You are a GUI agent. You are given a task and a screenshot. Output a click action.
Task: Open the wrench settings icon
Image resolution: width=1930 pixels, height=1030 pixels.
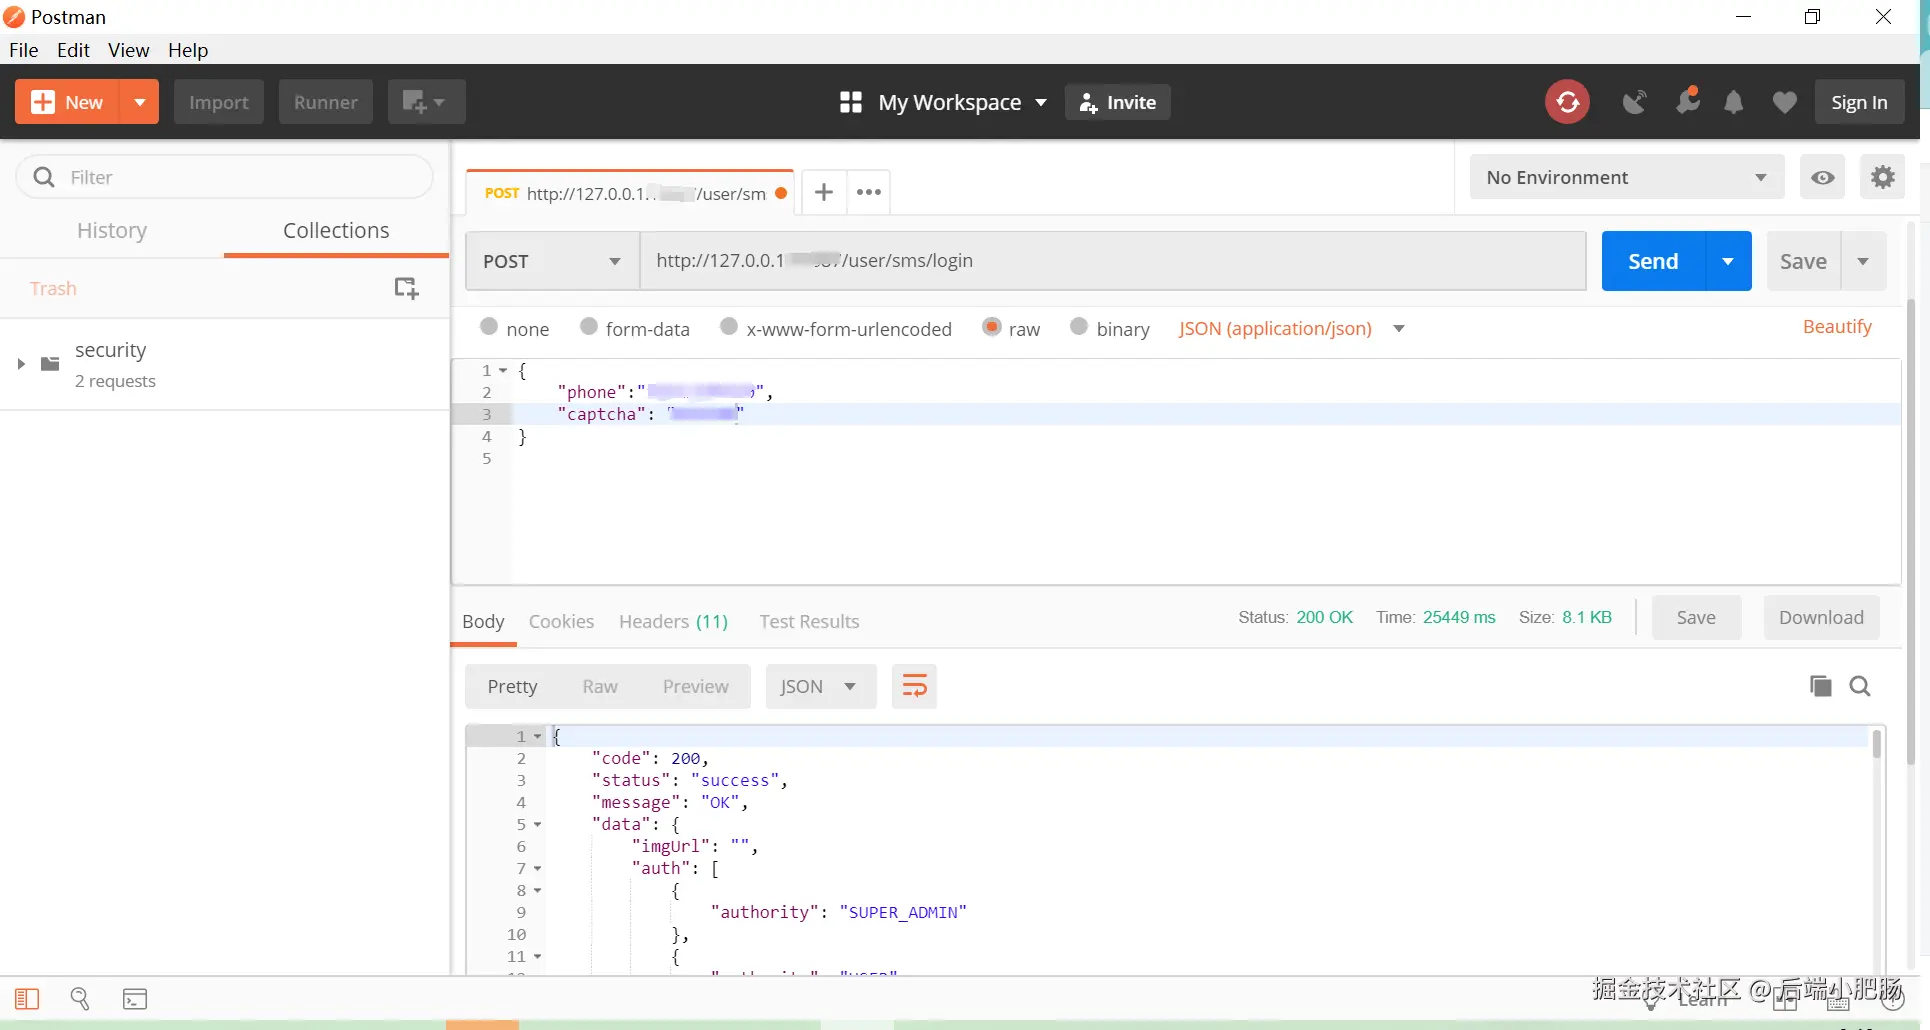1688,101
